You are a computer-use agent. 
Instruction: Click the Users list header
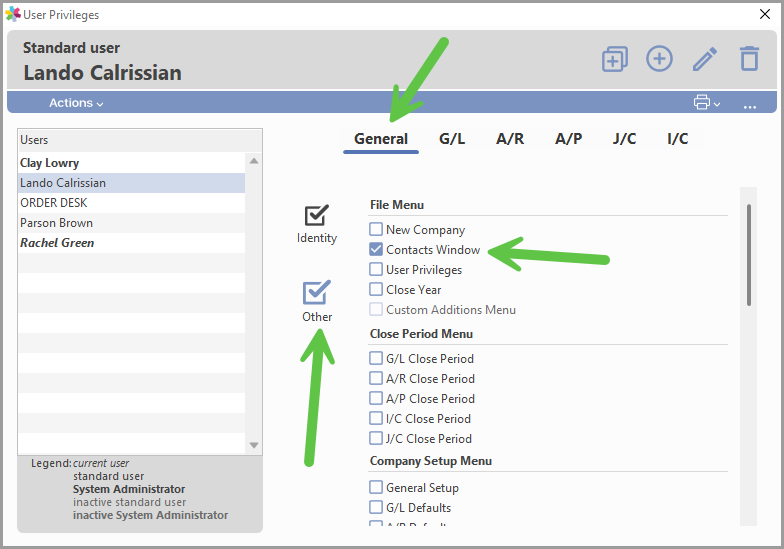pos(140,140)
